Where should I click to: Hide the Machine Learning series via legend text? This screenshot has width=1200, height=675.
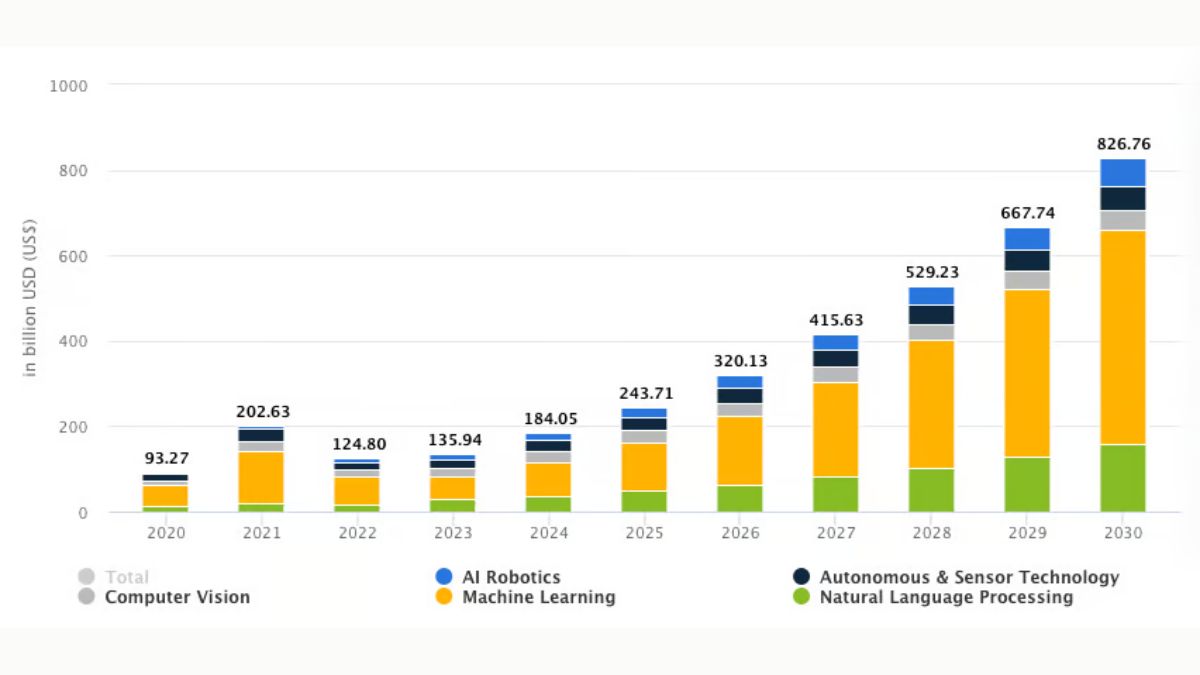pos(538,597)
